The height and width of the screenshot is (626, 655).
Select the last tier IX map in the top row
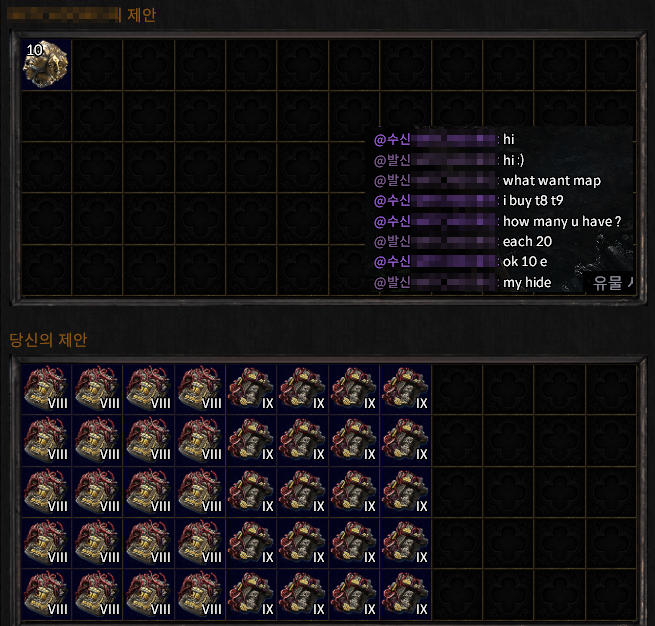tap(406, 388)
